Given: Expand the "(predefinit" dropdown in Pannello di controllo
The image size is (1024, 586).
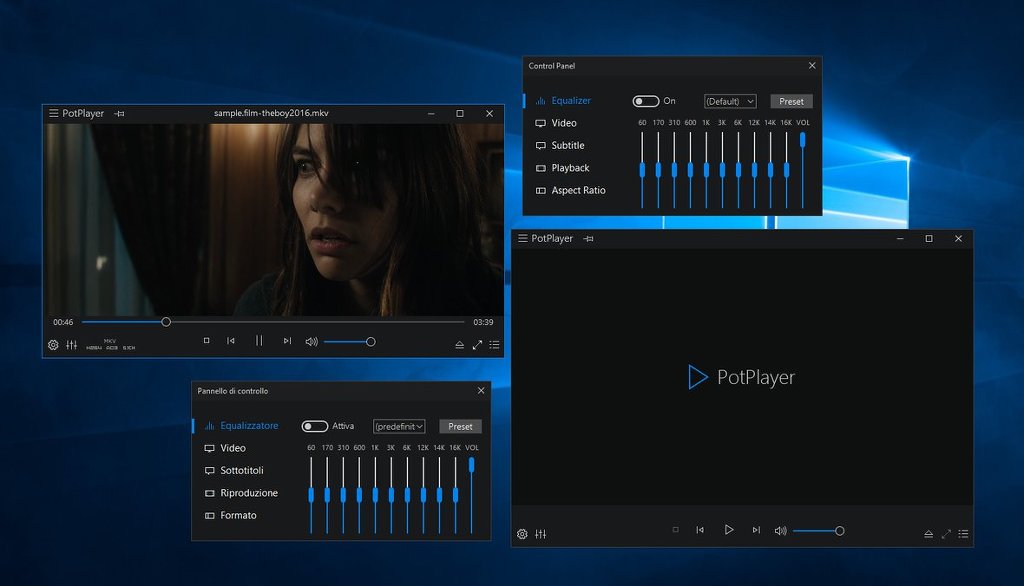Looking at the screenshot, I should point(399,426).
